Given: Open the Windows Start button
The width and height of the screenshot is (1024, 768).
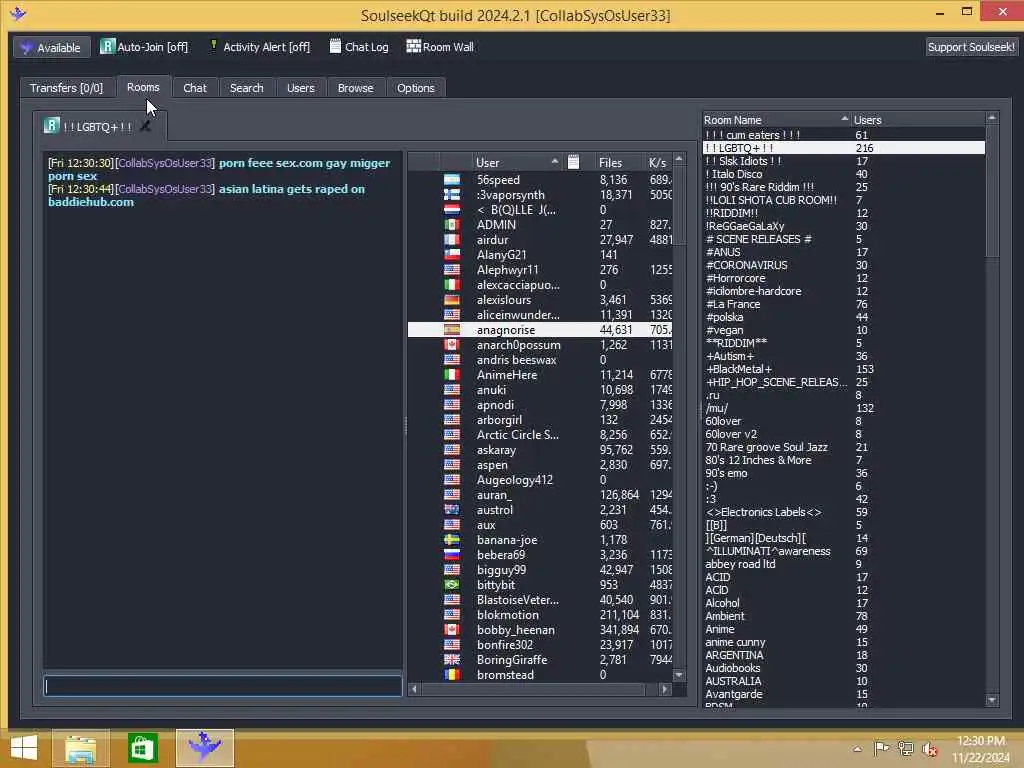Looking at the screenshot, I should (x=24, y=748).
